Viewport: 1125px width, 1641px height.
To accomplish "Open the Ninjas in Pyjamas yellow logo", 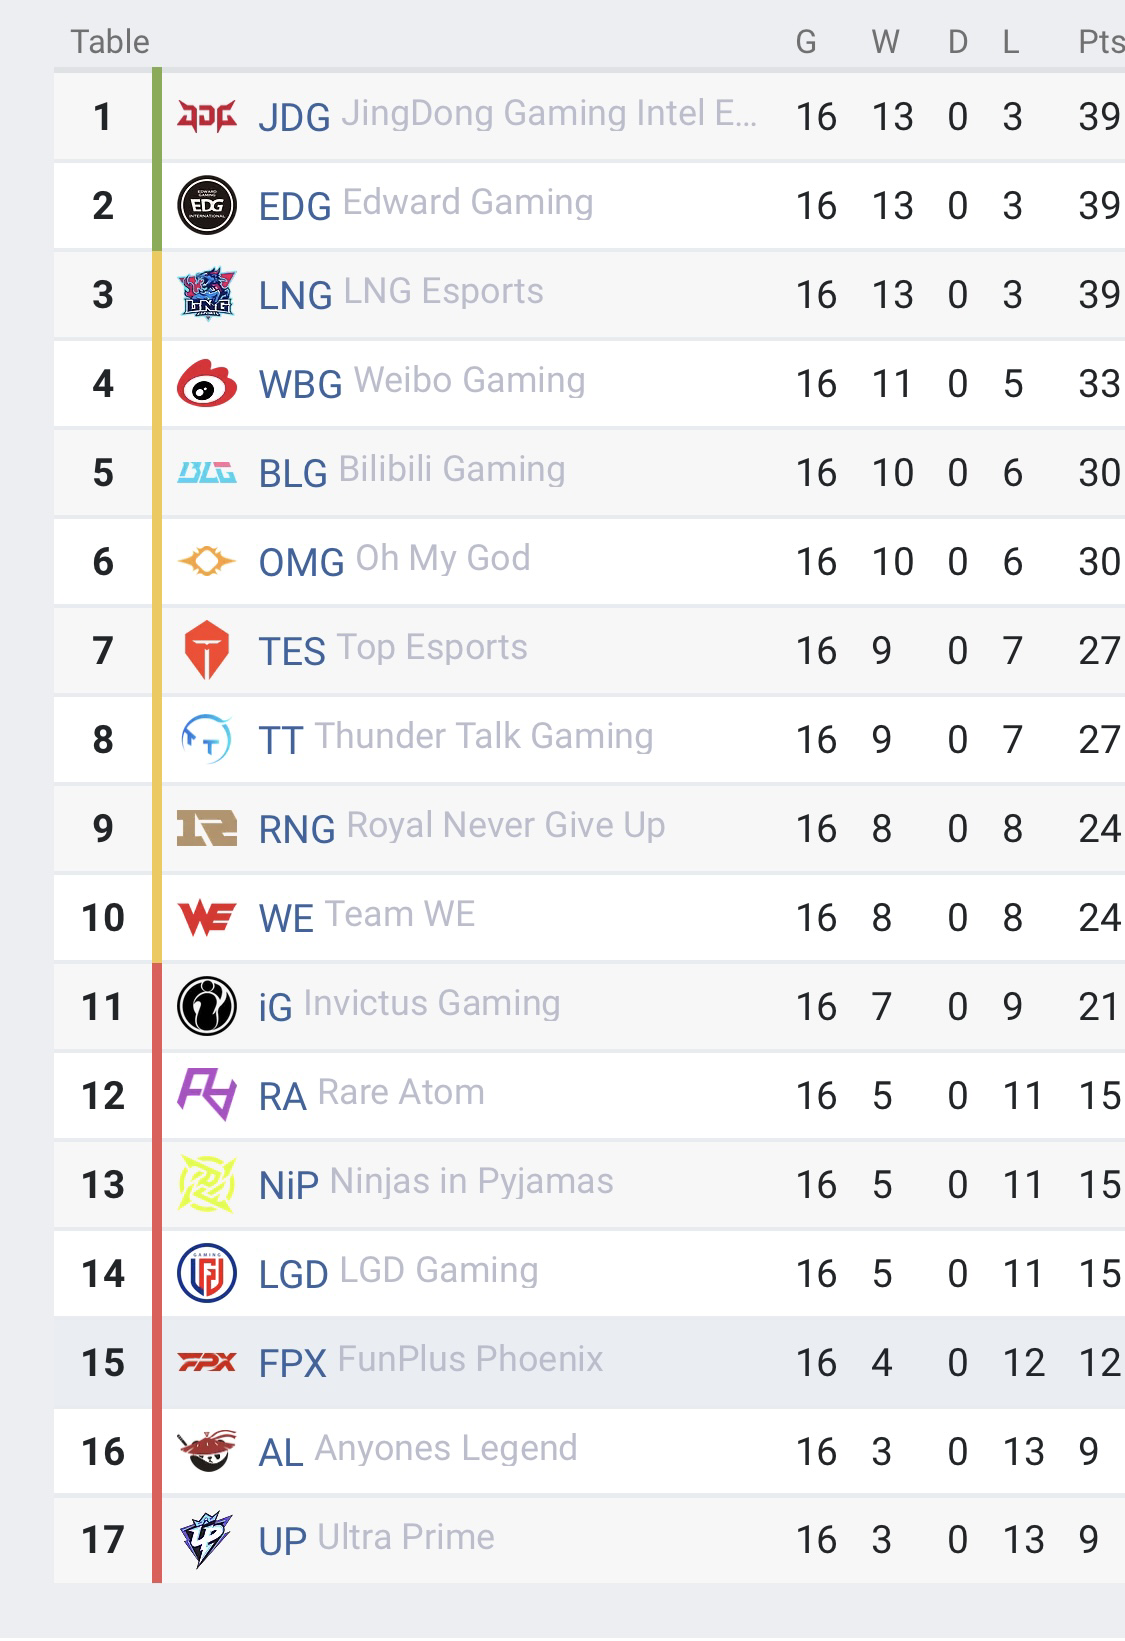I will [207, 1184].
